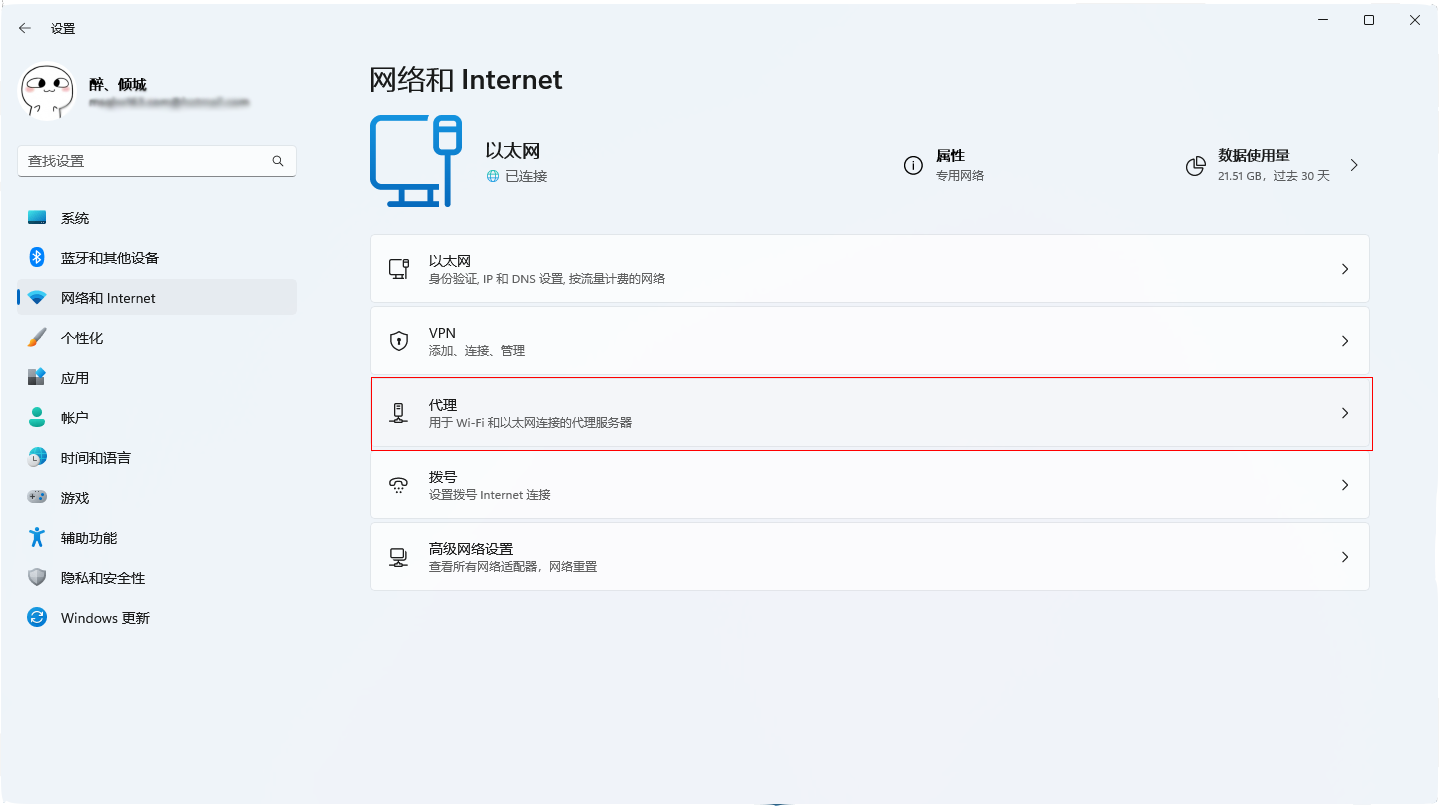The width and height of the screenshot is (1439, 806).
Task: Click the 查找设置 search box
Action: [x=157, y=161]
